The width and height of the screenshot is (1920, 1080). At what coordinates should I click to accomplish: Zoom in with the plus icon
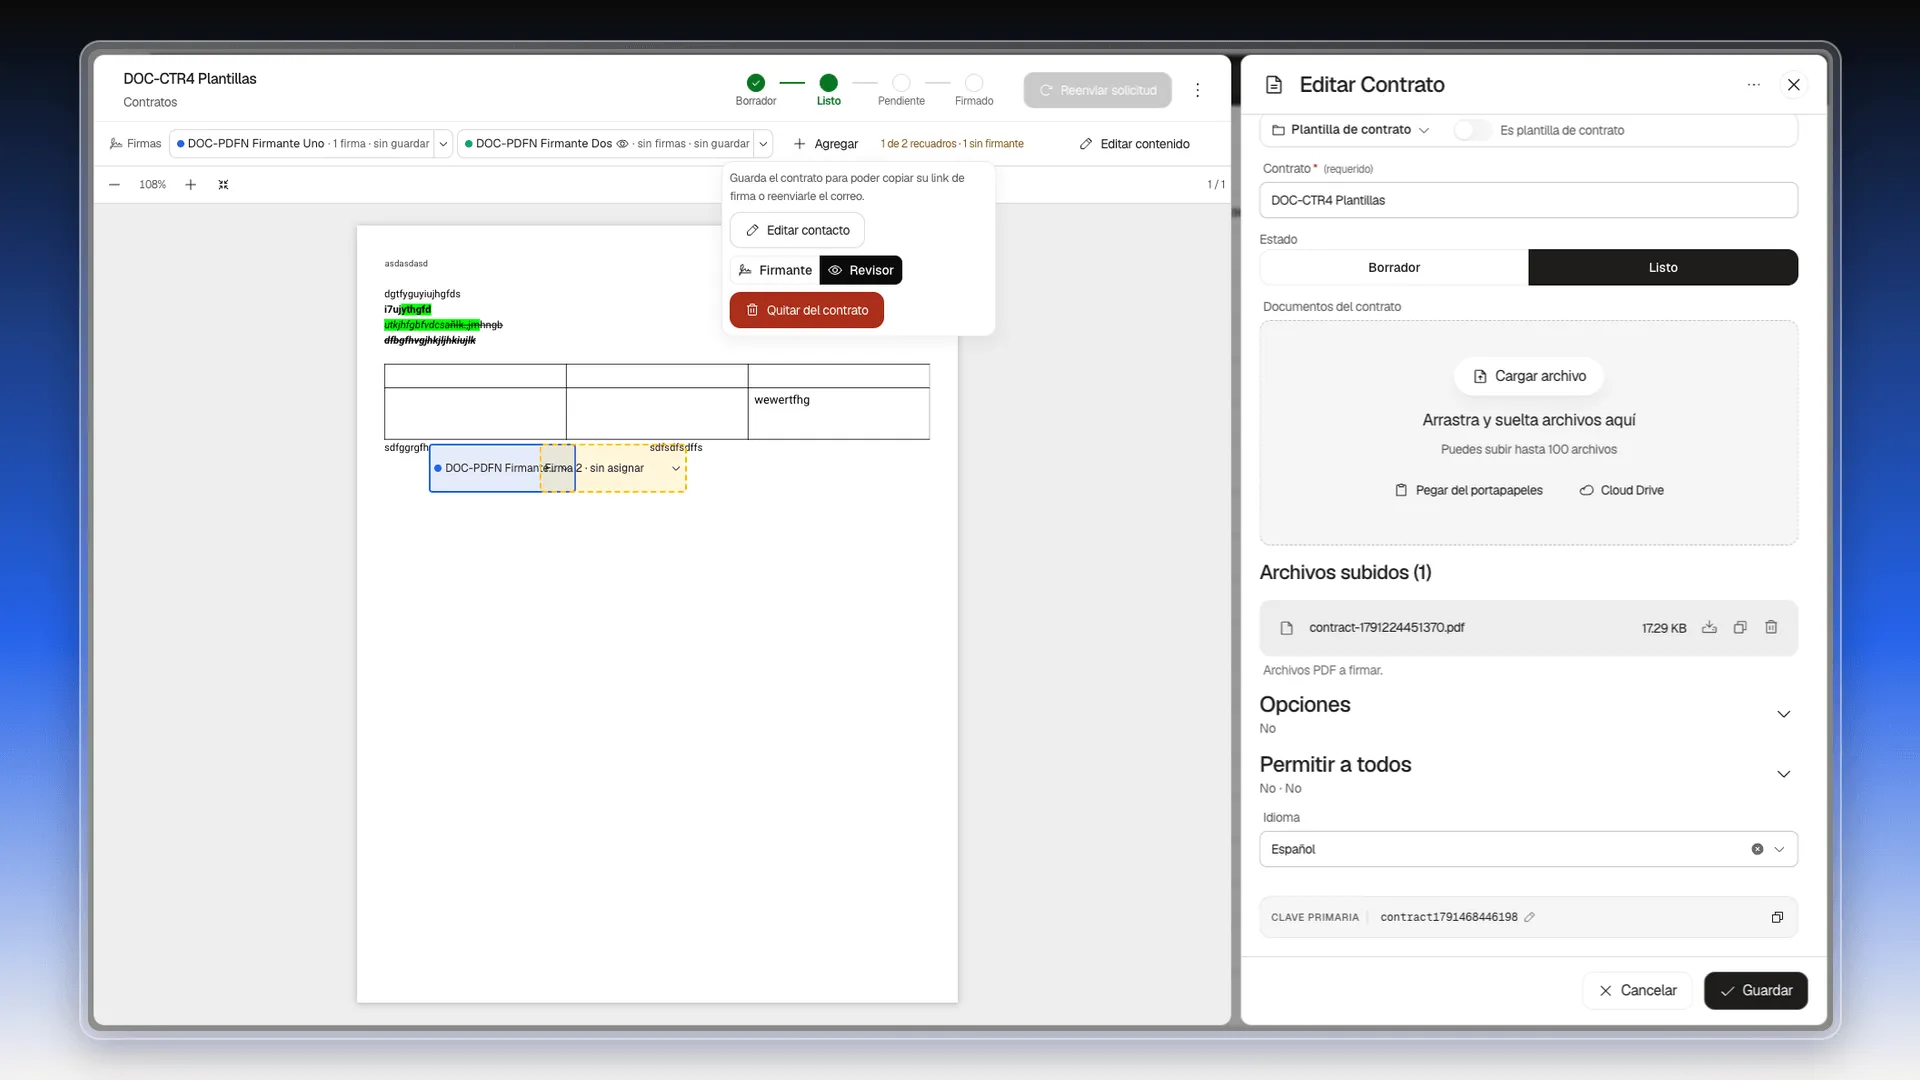(x=190, y=185)
